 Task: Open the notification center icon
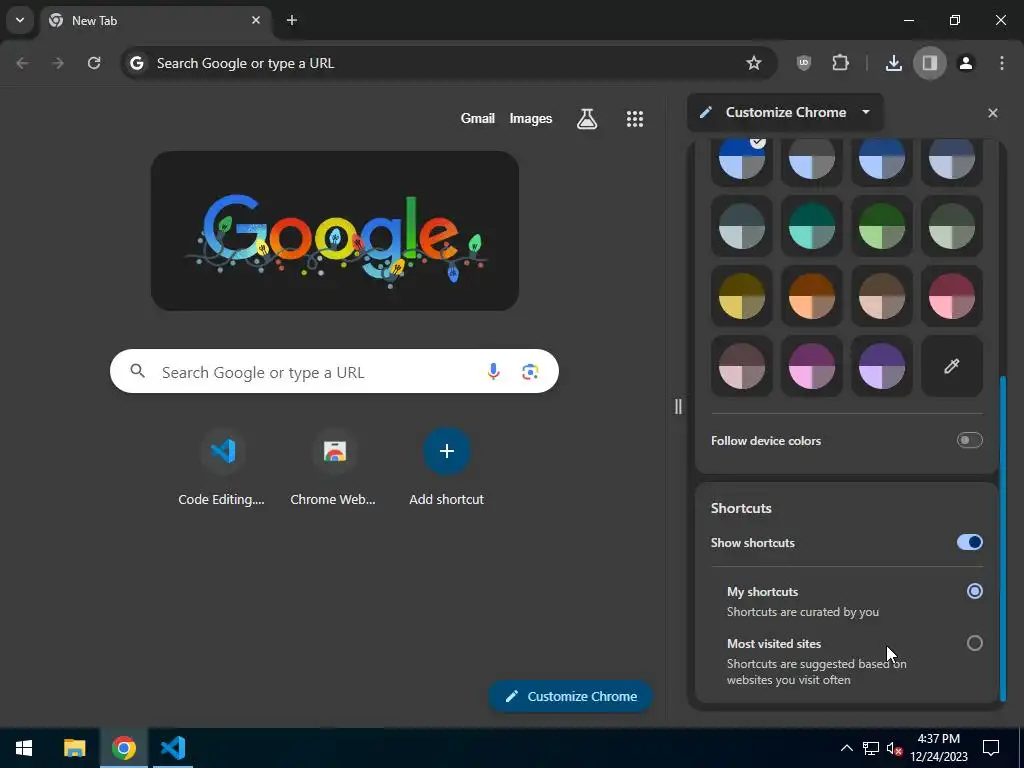(x=991, y=748)
